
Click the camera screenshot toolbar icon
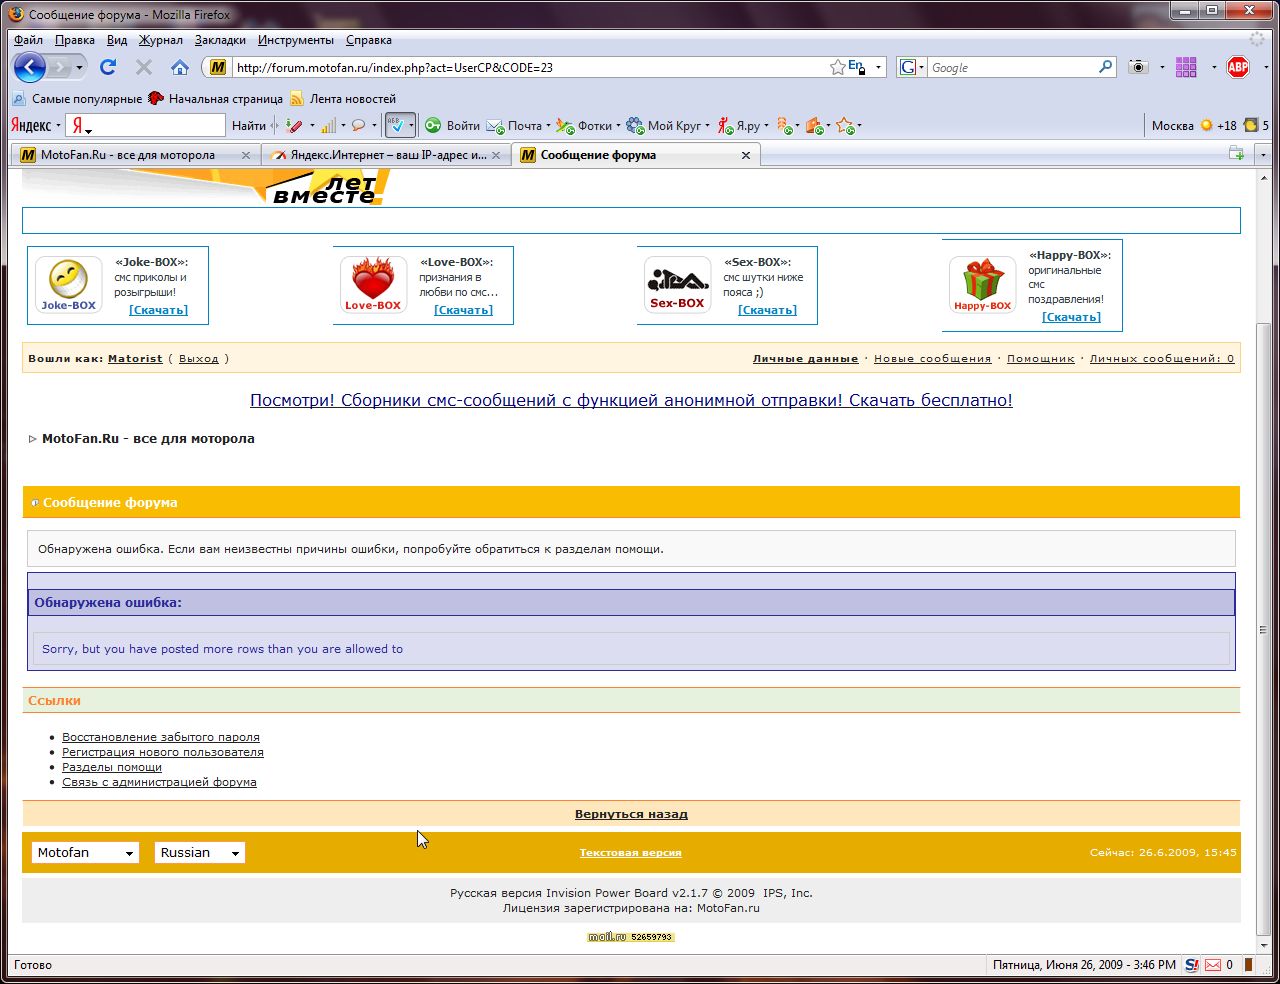1138,67
